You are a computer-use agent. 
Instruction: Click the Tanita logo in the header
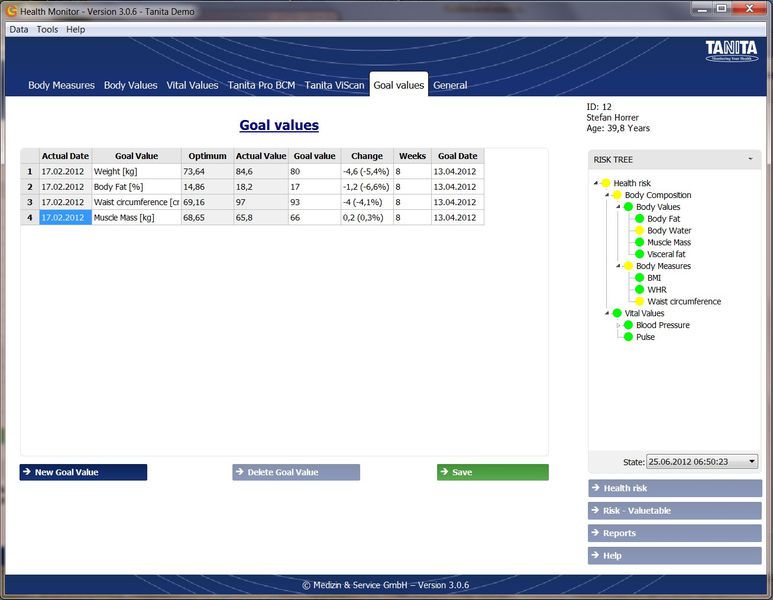click(x=731, y=51)
